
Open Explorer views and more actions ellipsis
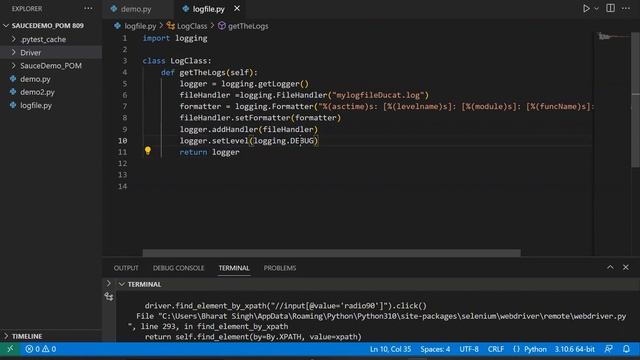(88, 8)
